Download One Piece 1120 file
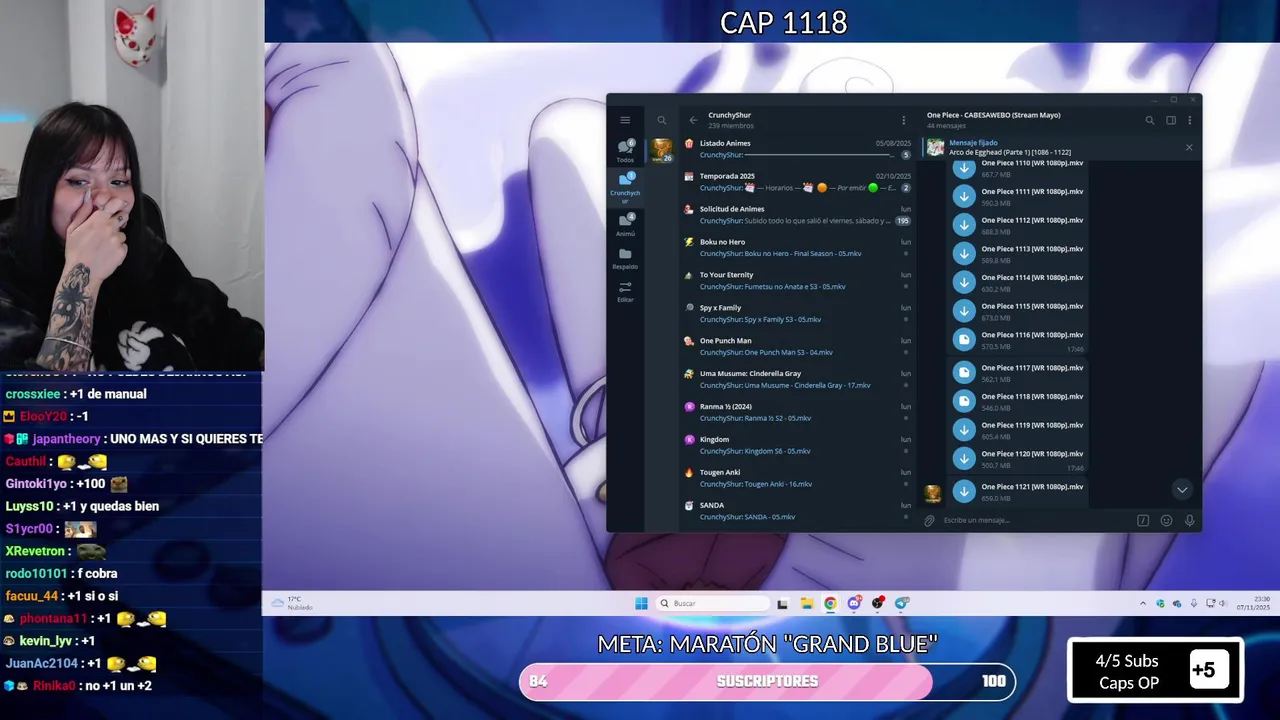 [964, 459]
